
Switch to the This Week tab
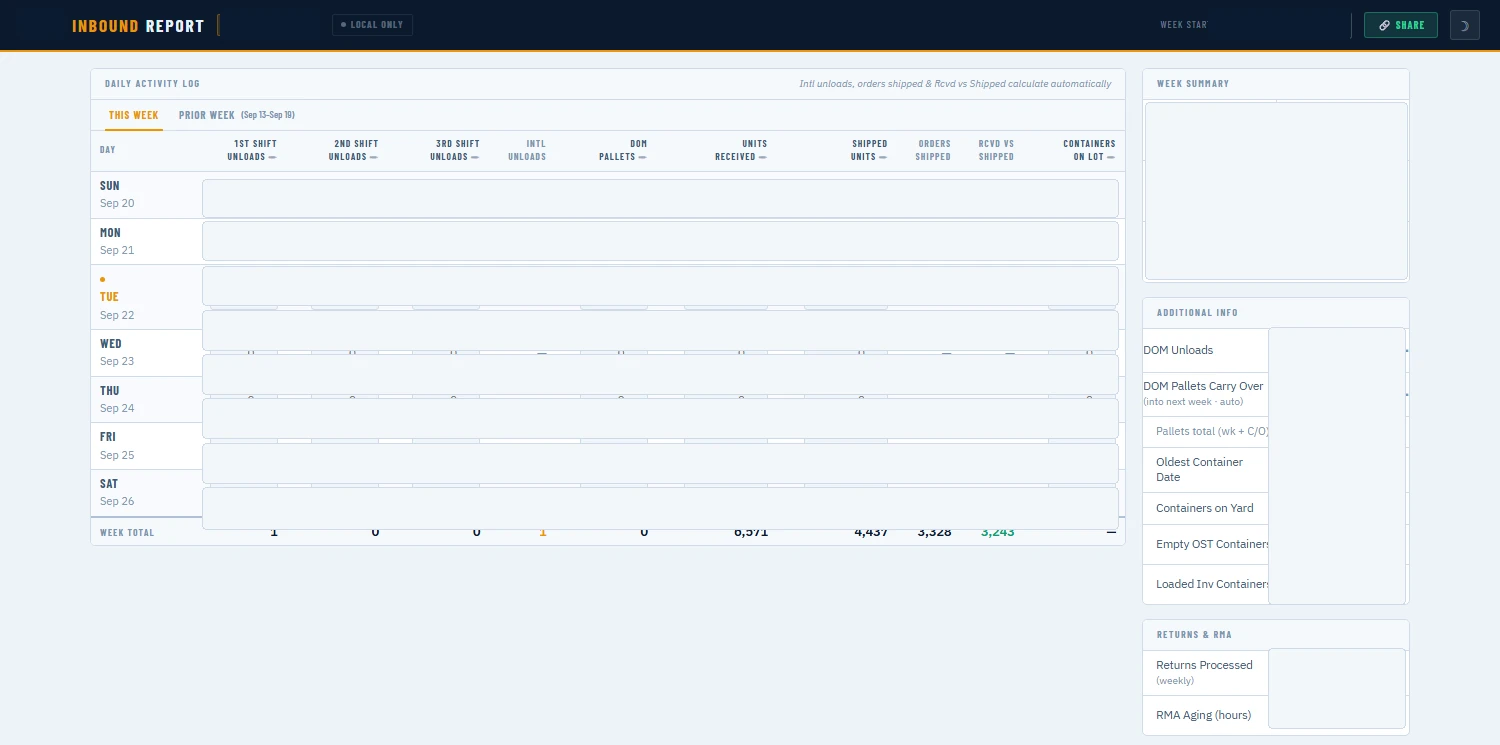tap(134, 115)
